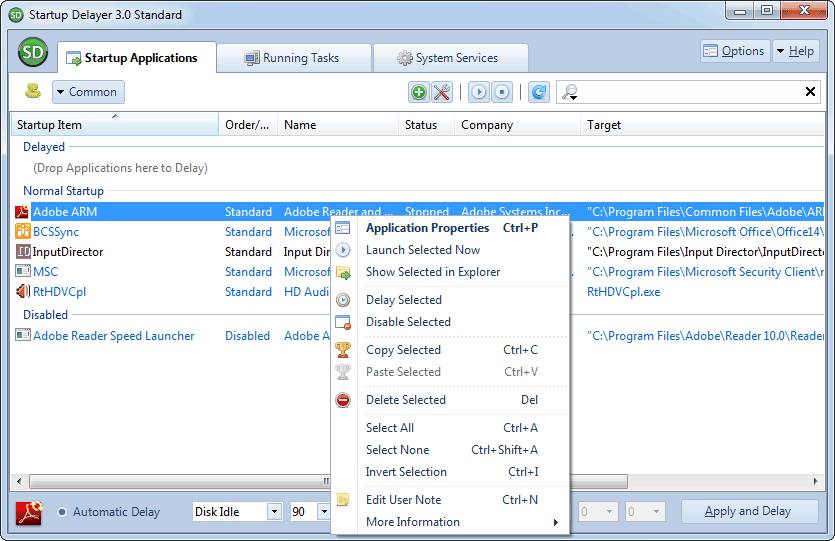The height and width of the screenshot is (541, 835).
Task: Click the Adobe Reader Speed Launcher row icon
Action: (22, 335)
